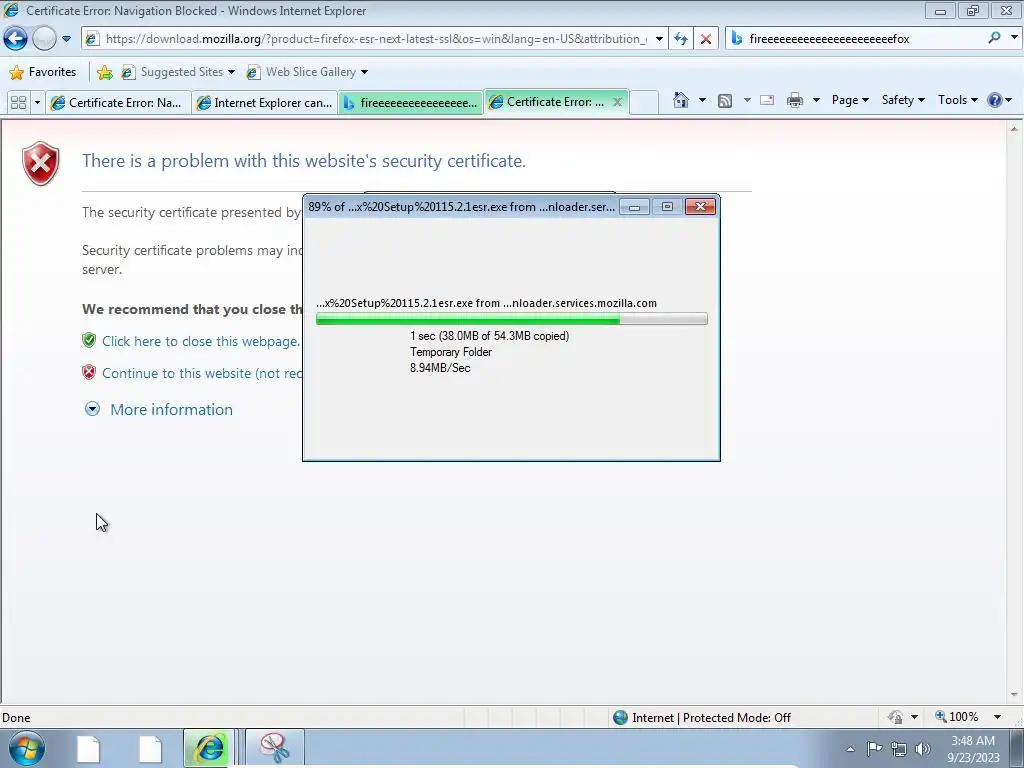Click the Internet Explorer taskbar icon
This screenshot has width=1024, height=768.
click(208, 748)
